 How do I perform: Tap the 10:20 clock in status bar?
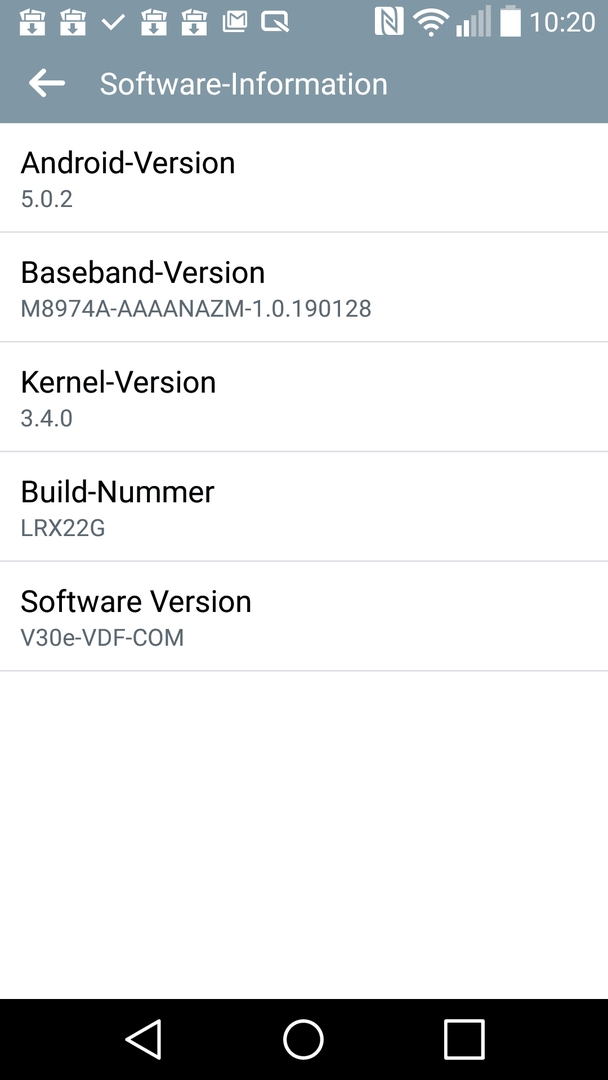pyautogui.click(x=562, y=22)
